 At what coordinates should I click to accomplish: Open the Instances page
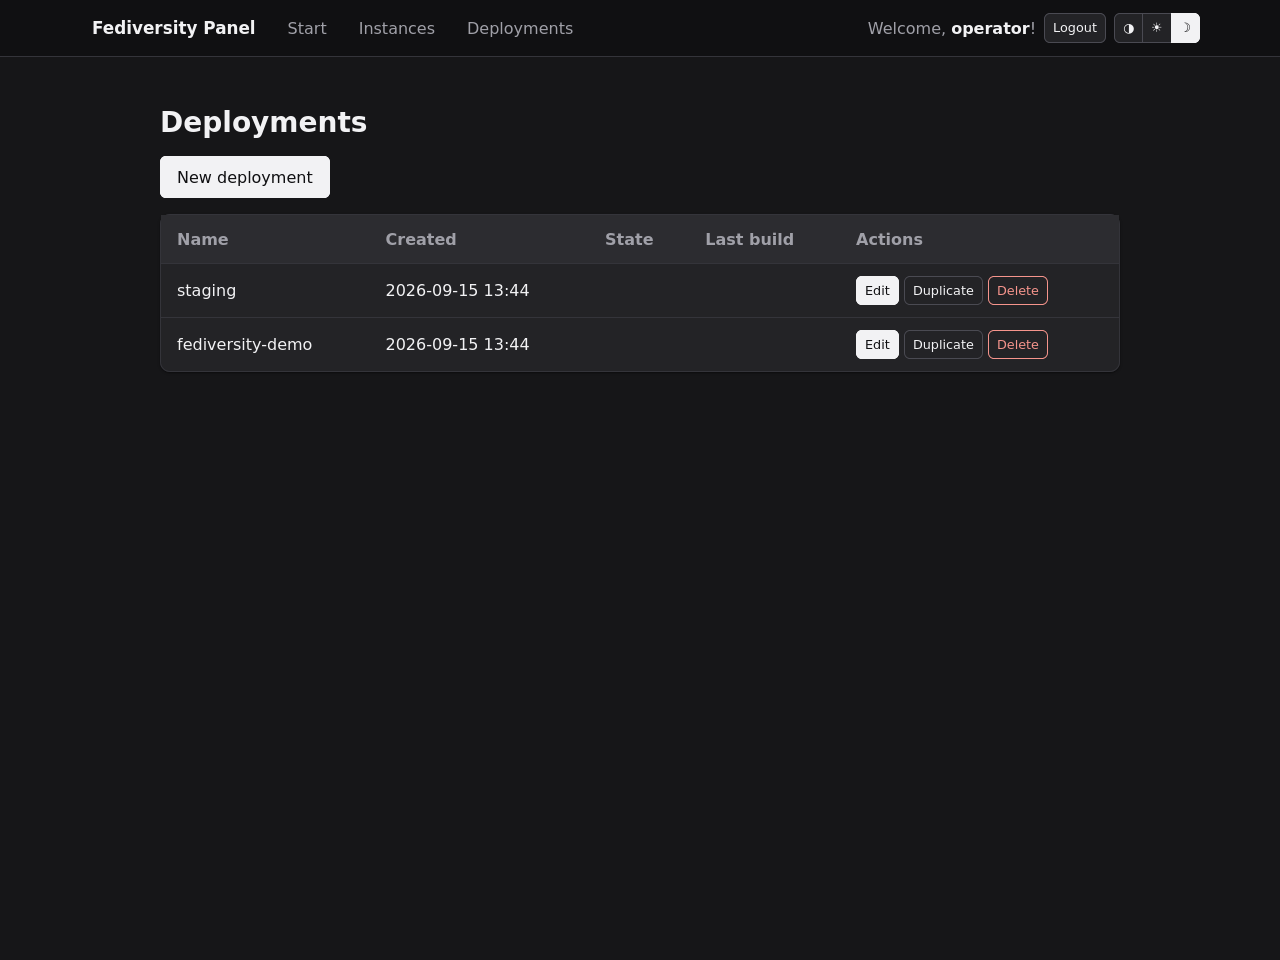coord(397,28)
